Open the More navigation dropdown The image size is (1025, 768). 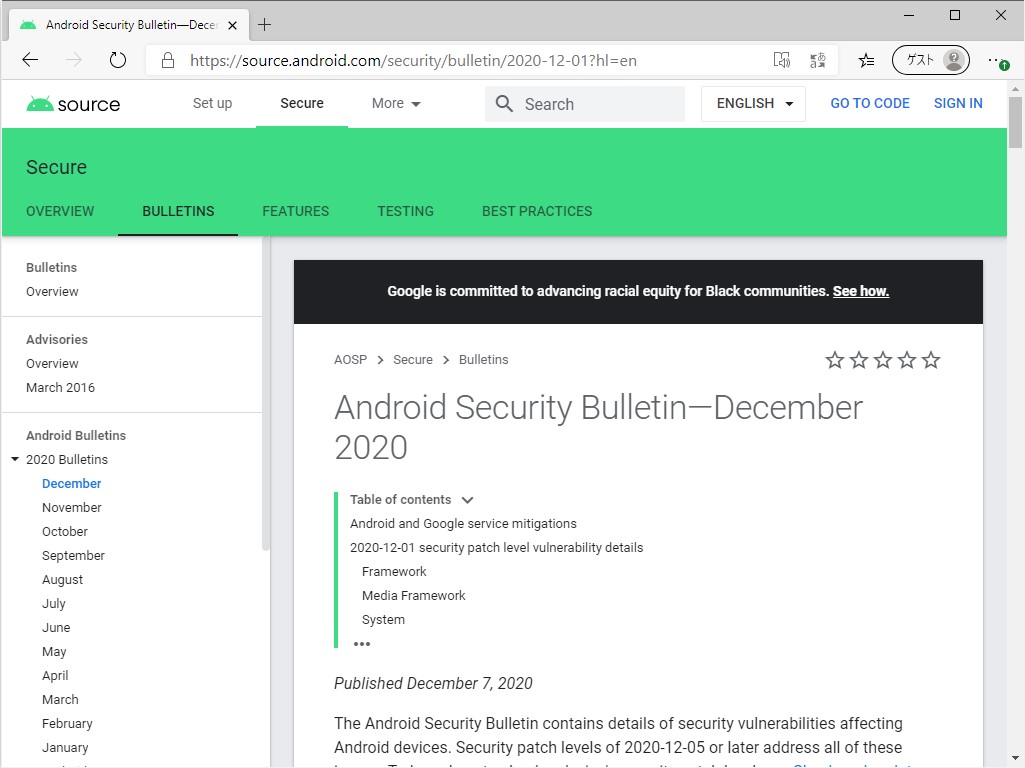tap(394, 103)
